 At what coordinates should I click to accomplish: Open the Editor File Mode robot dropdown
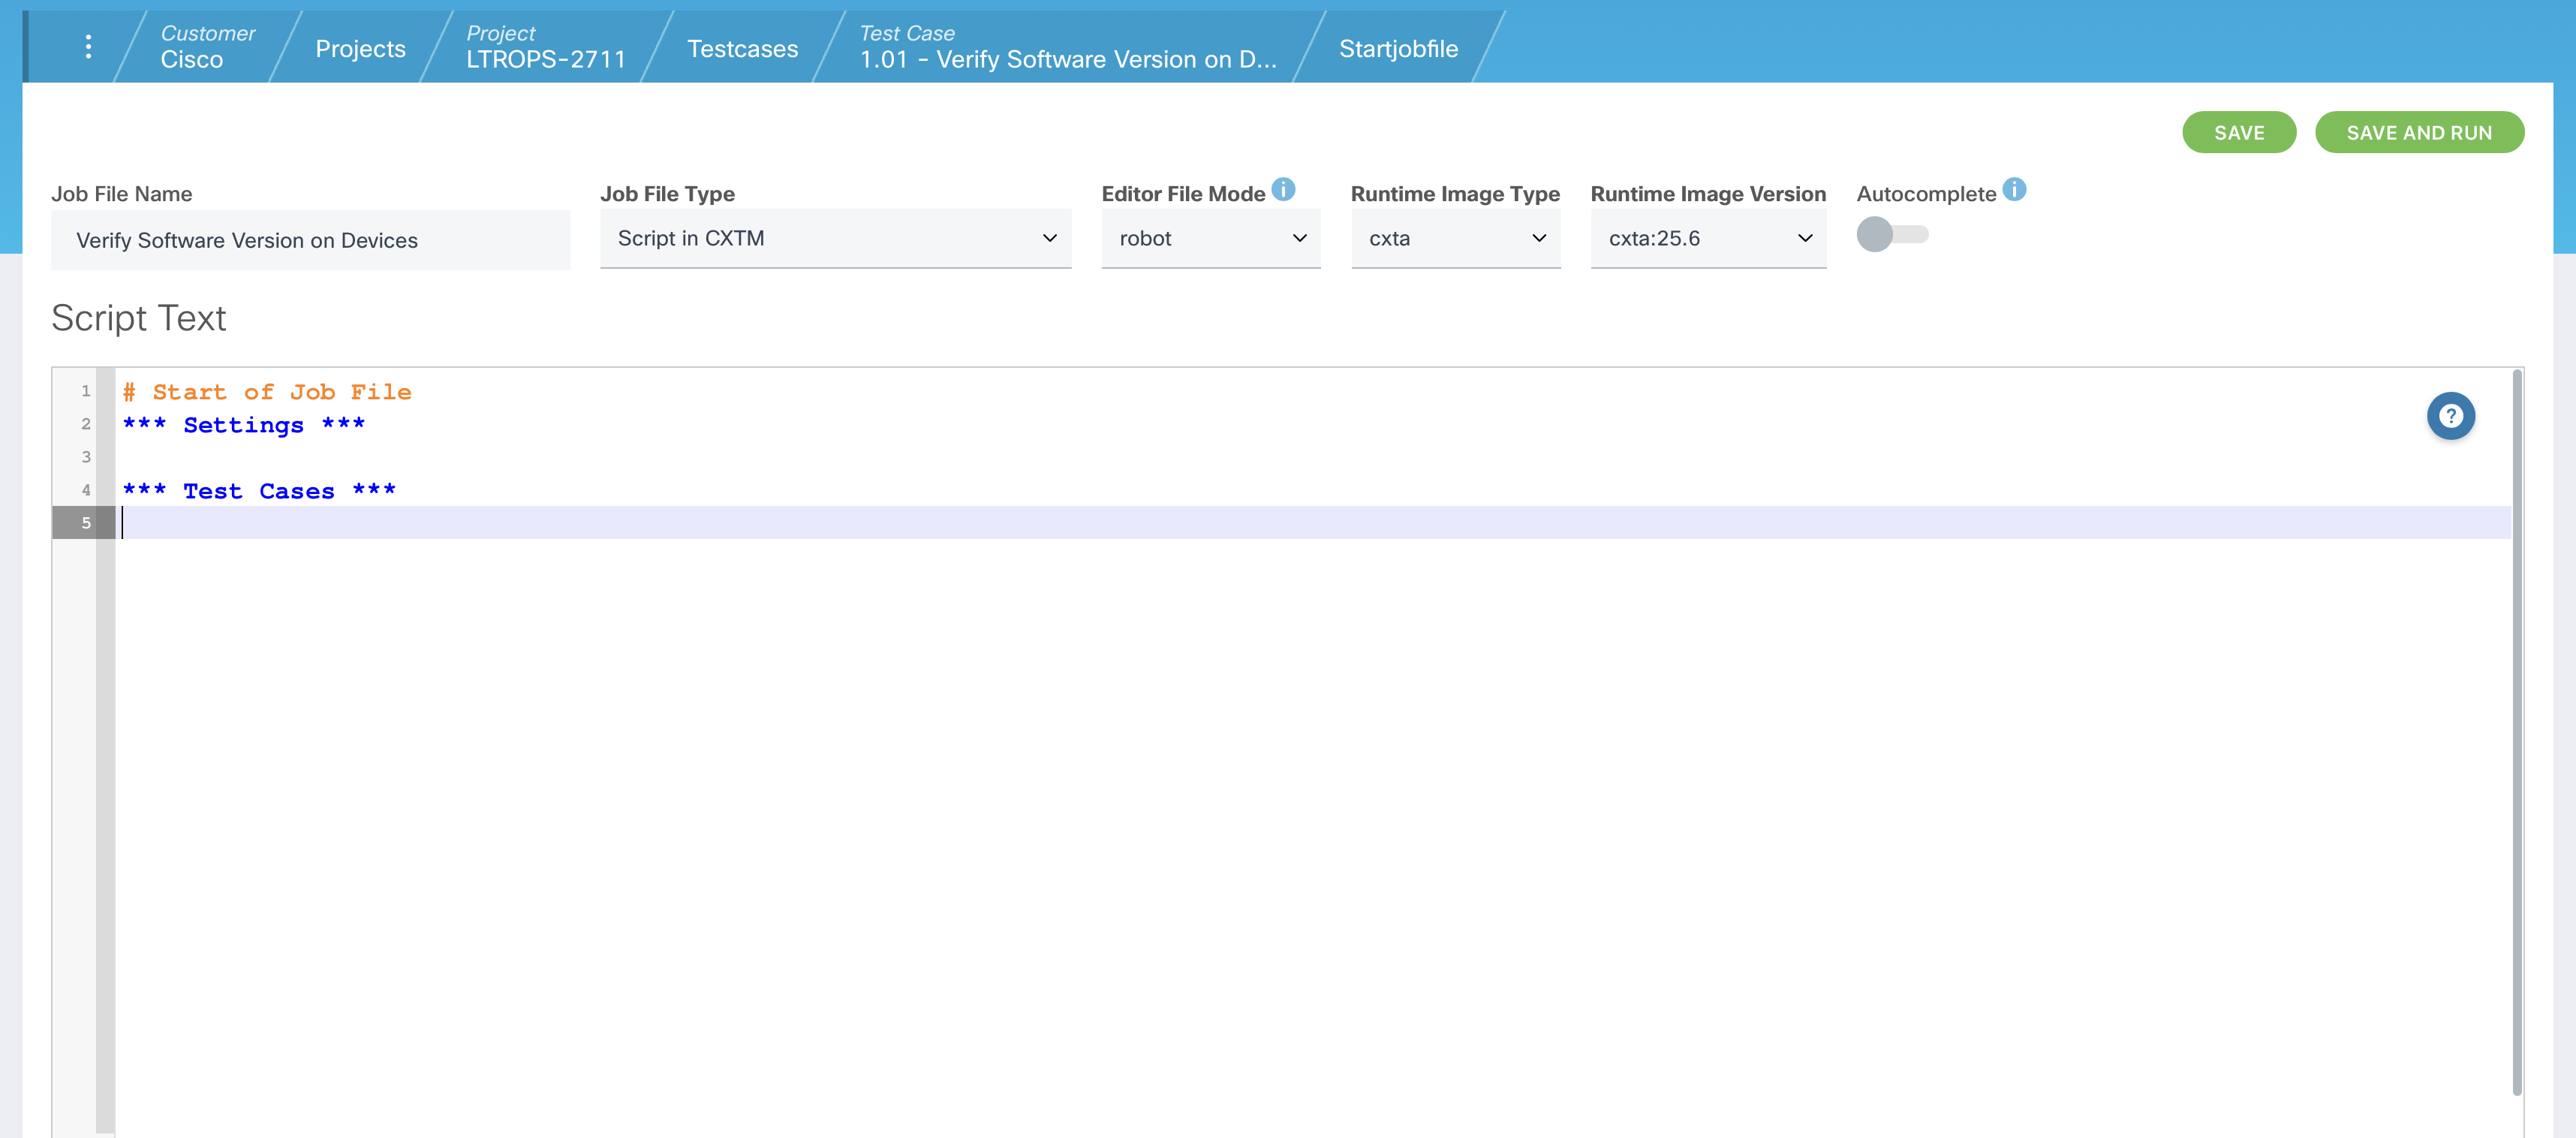1210,239
